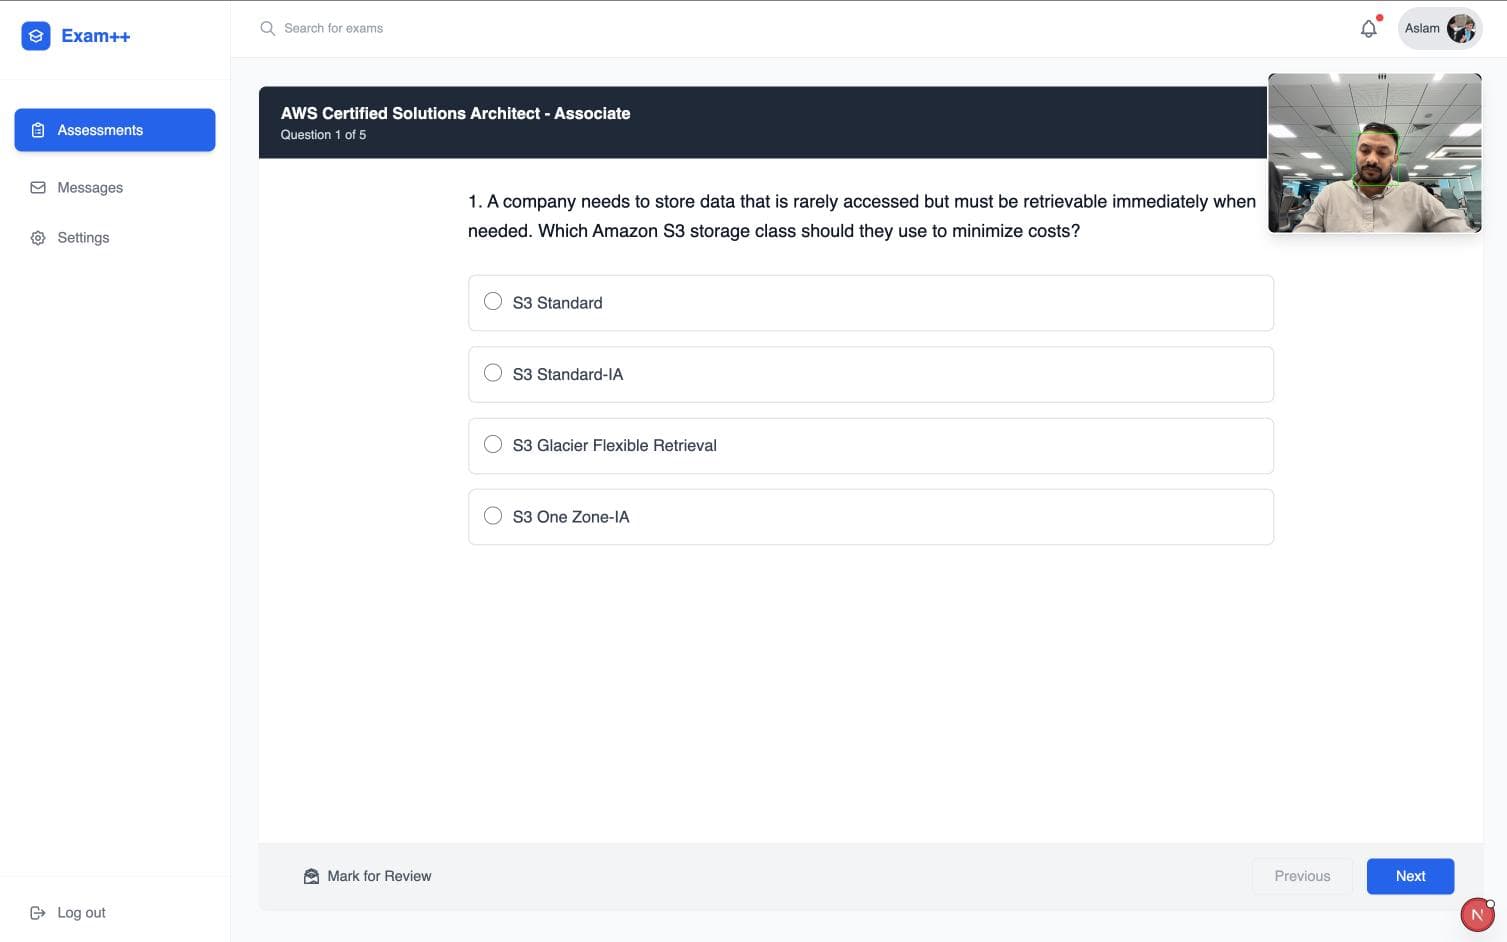Click the search magnifier icon
Viewport: 1507px width, 942px height.
tap(268, 28)
